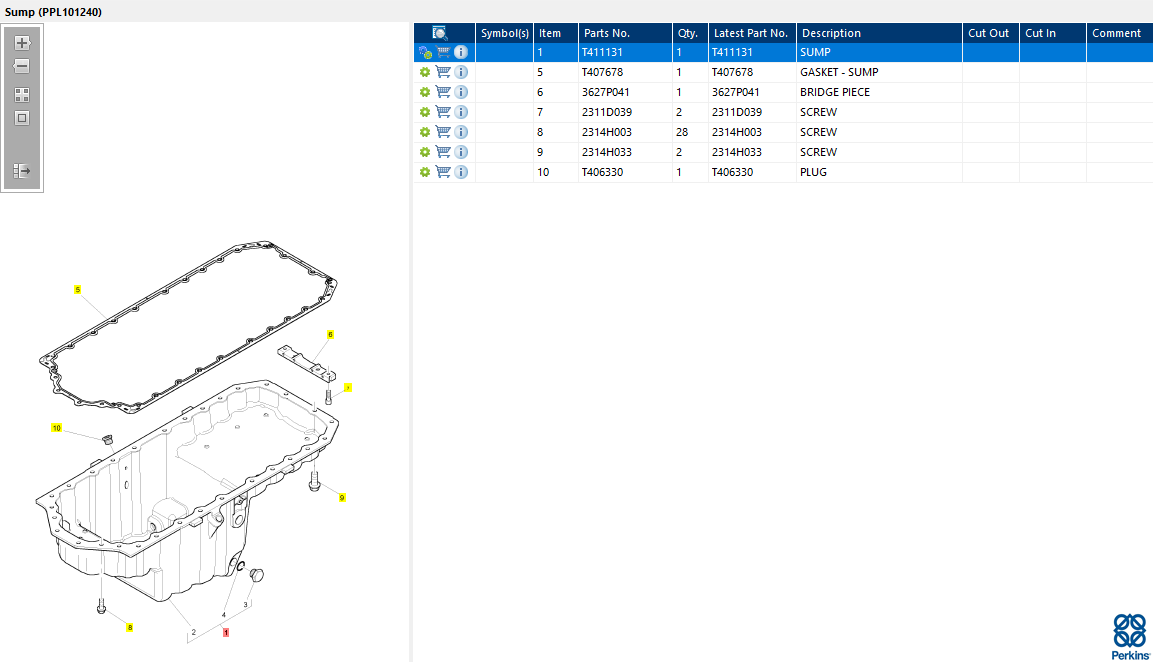Add SUMP T411131 to cart
Viewport: 1153px width, 662px height.
[x=443, y=52]
